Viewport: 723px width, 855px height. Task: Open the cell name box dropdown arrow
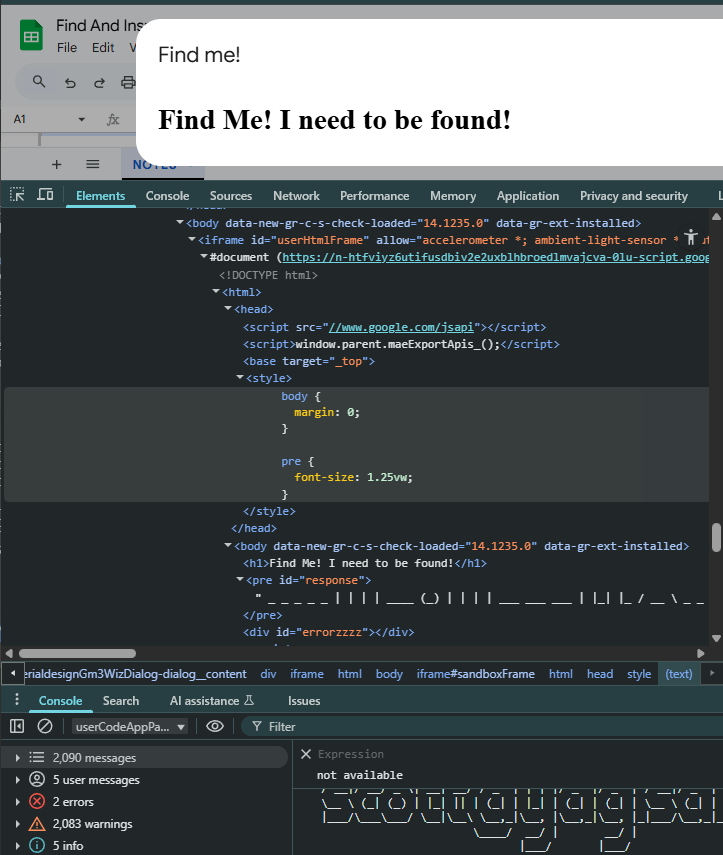tap(81, 119)
